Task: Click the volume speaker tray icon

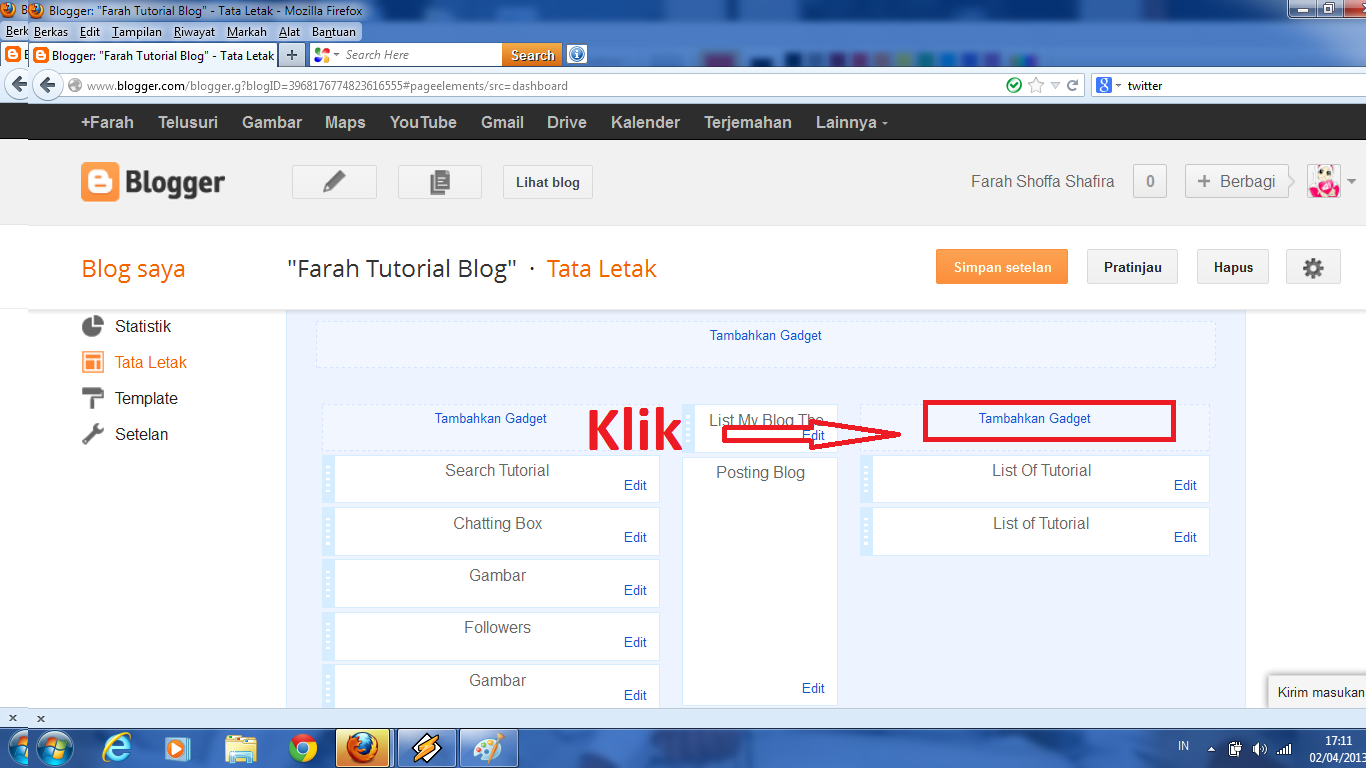Action: (1259, 748)
